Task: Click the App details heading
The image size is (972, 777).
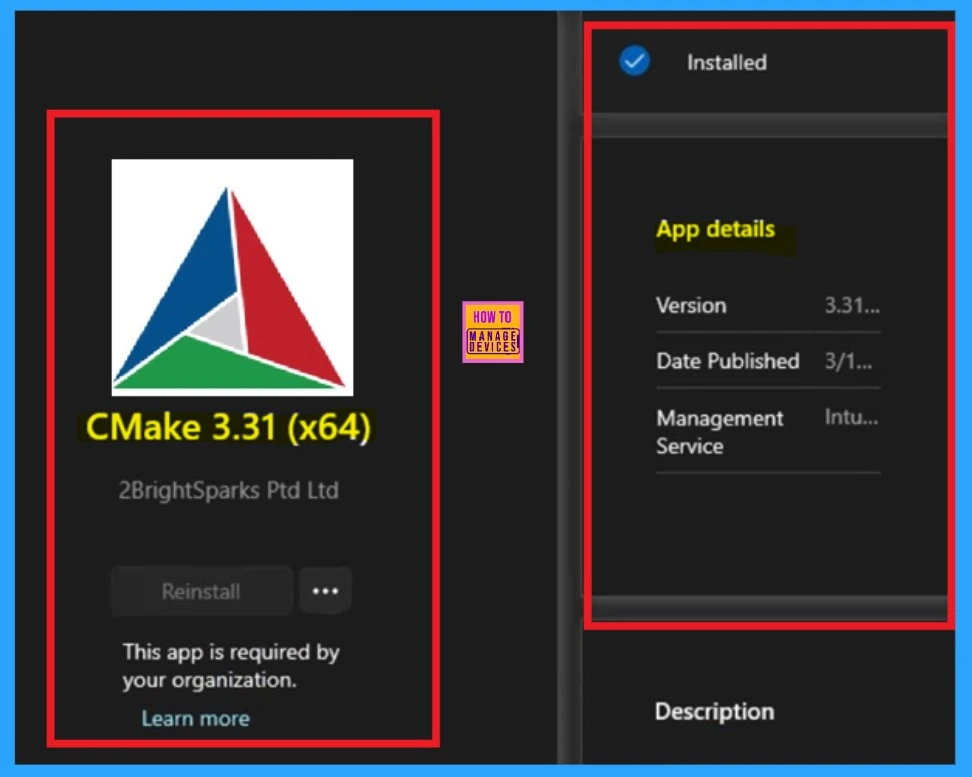Action: [715, 229]
